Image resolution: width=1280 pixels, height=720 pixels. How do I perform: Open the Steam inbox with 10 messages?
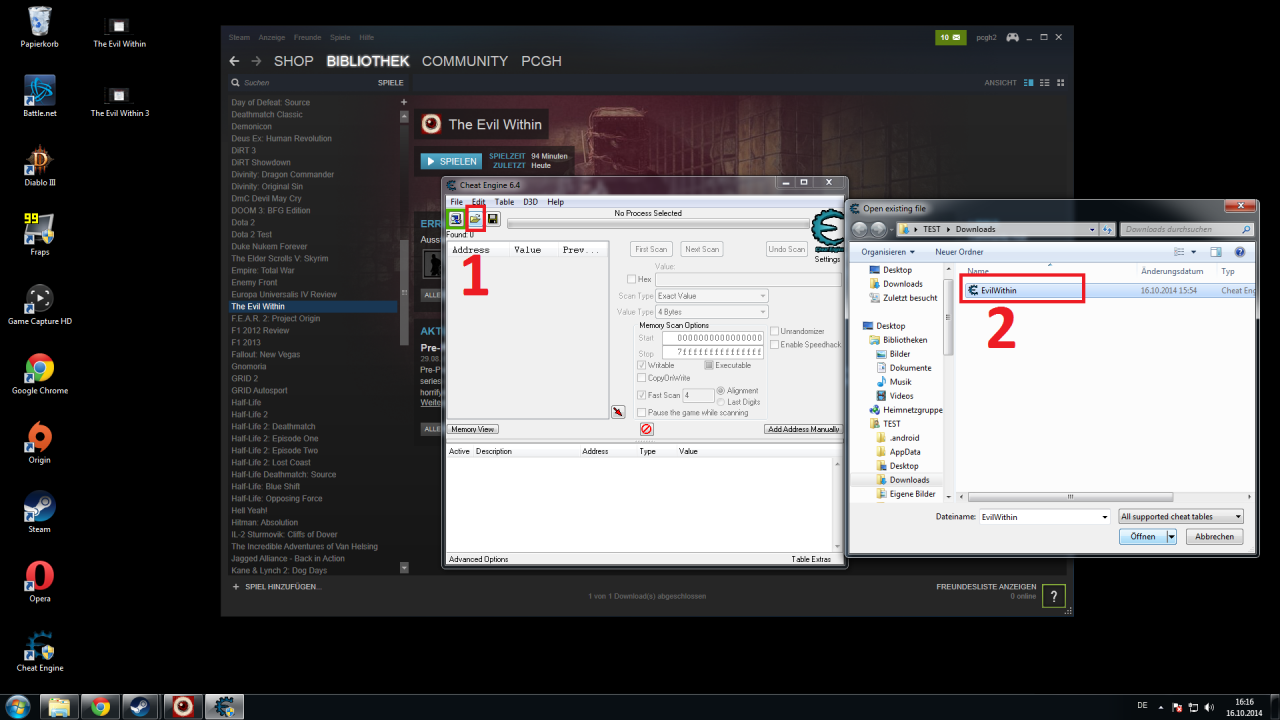(x=951, y=38)
